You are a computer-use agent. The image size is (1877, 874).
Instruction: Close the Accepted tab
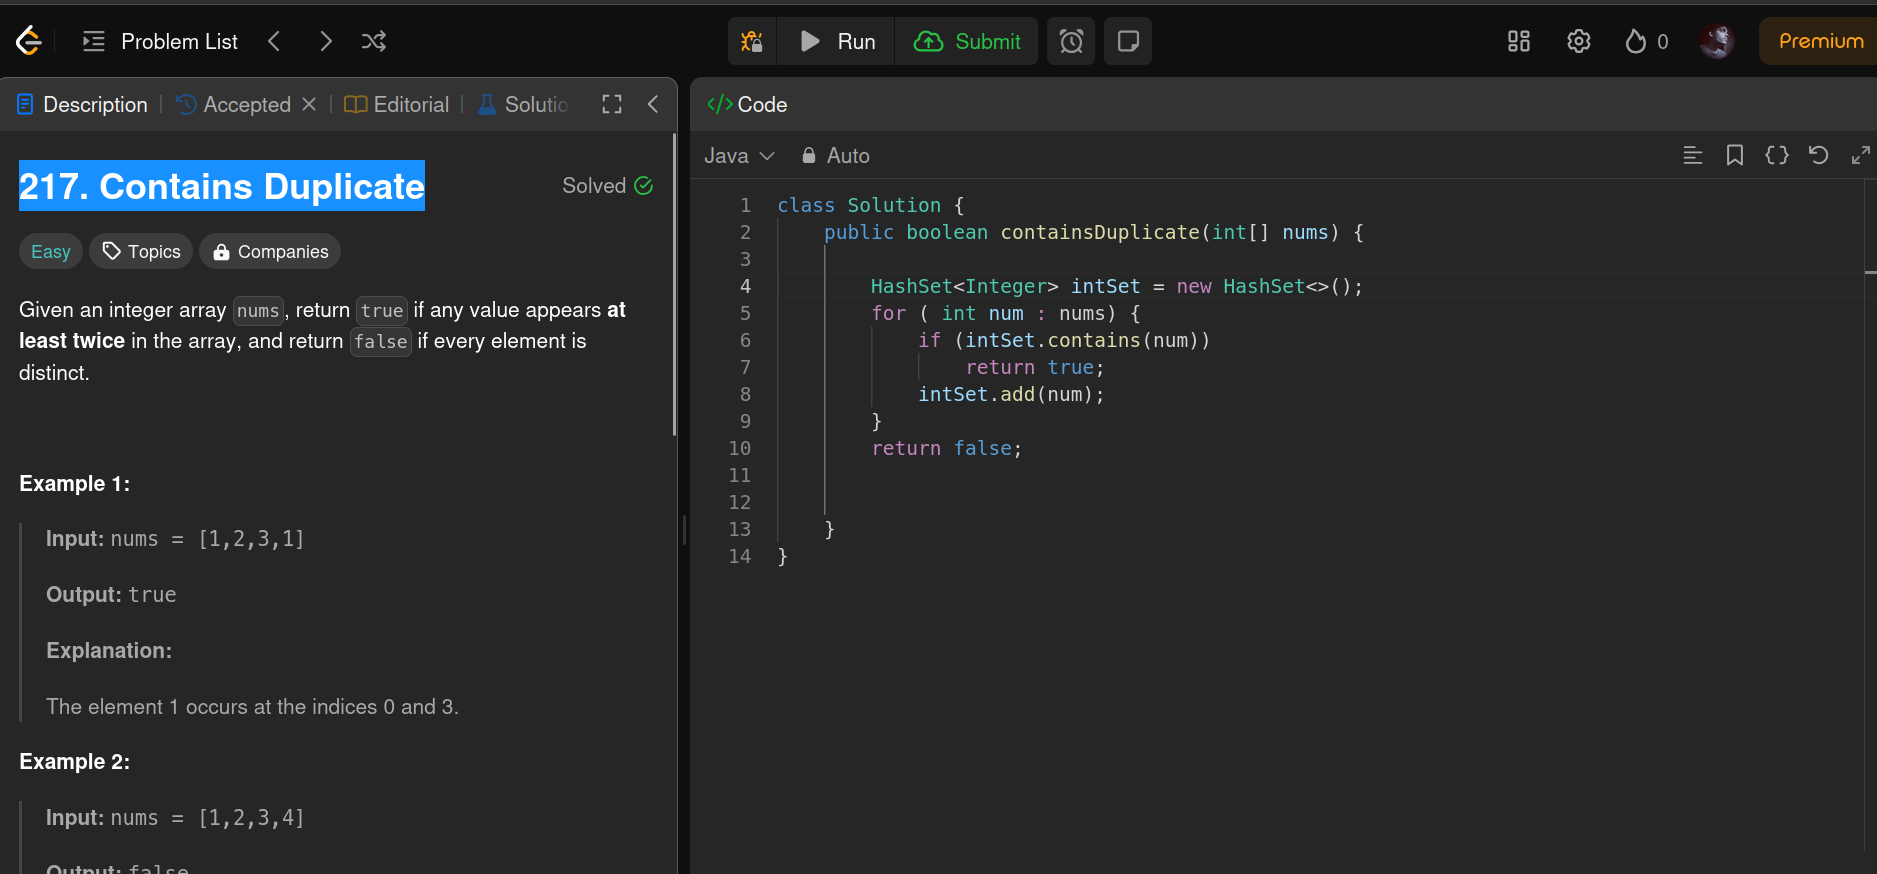pyautogui.click(x=309, y=104)
